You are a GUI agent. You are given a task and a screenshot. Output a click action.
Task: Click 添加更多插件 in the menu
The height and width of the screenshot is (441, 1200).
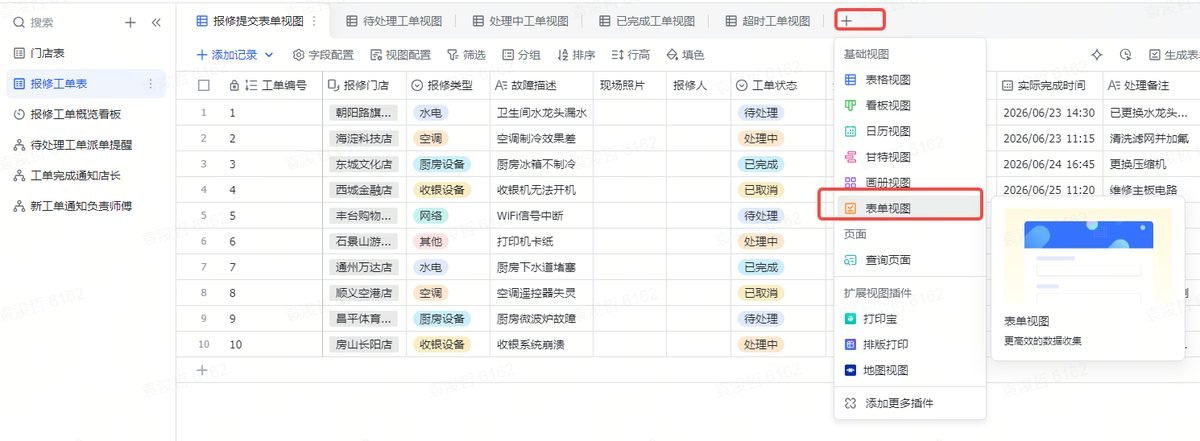[x=910, y=403]
